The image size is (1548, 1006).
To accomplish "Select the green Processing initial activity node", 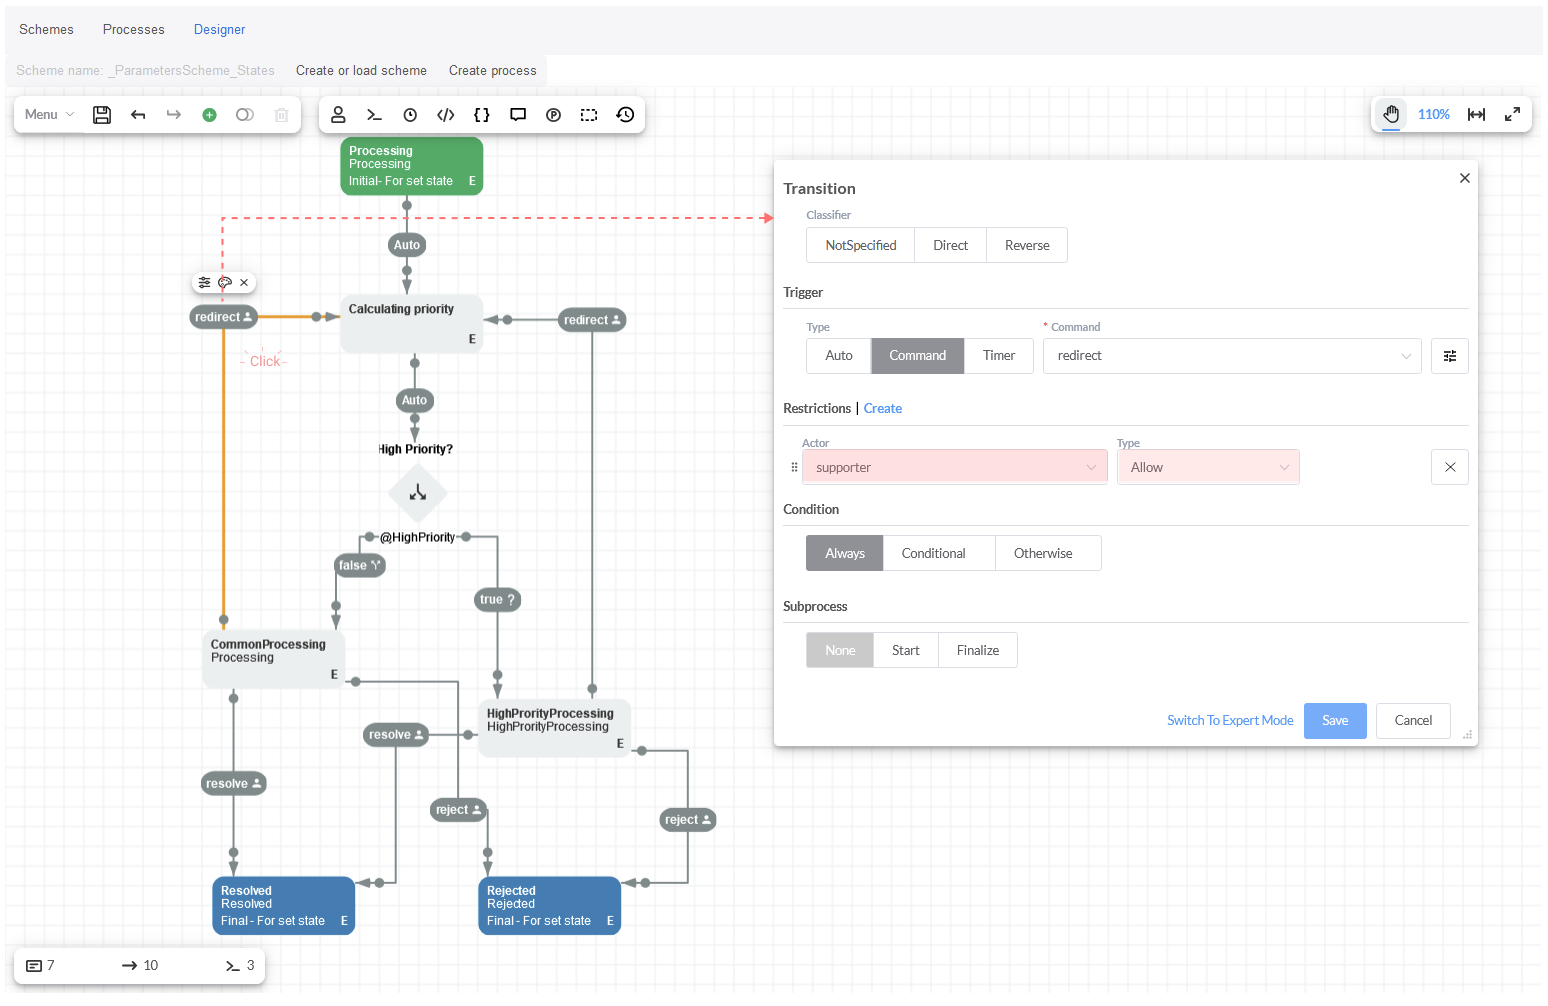I will pyautogui.click(x=412, y=166).
